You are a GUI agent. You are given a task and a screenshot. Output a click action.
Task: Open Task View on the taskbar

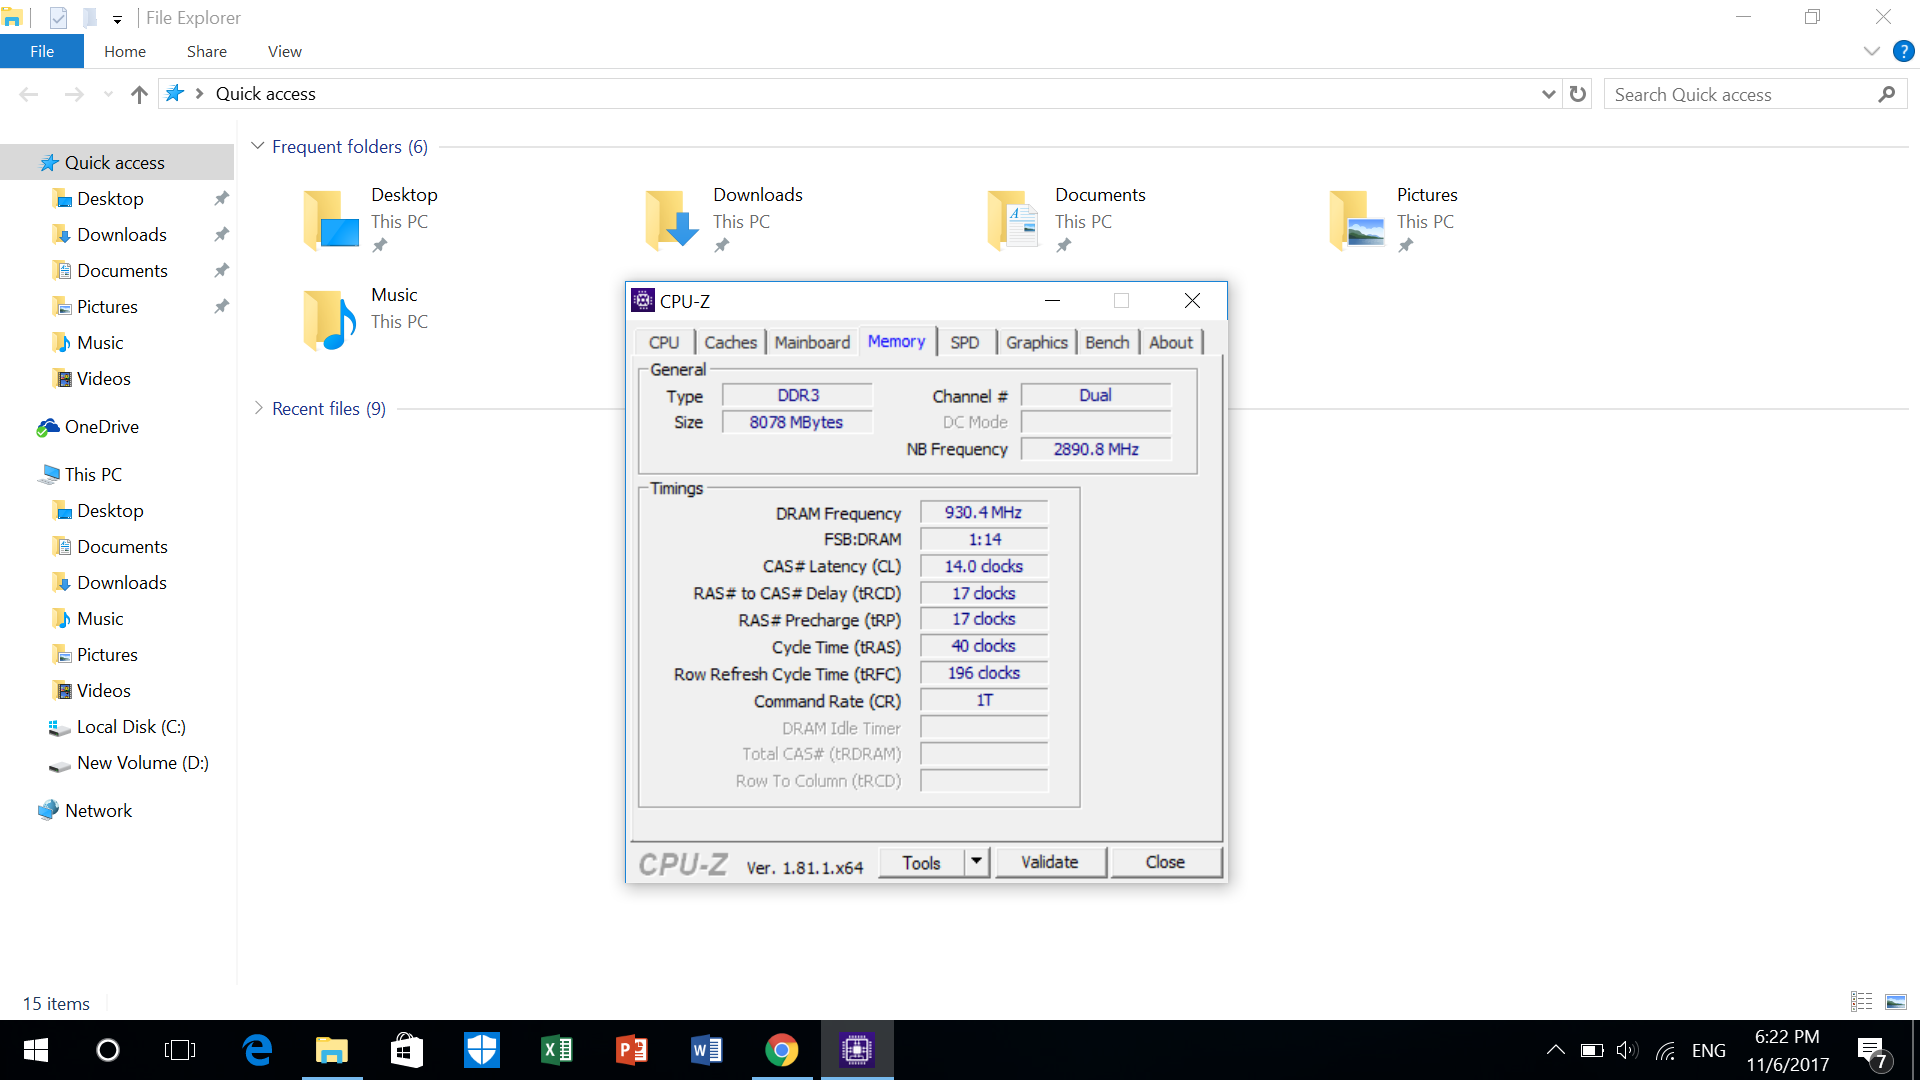pyautogui.click(x=180, y=1050)
